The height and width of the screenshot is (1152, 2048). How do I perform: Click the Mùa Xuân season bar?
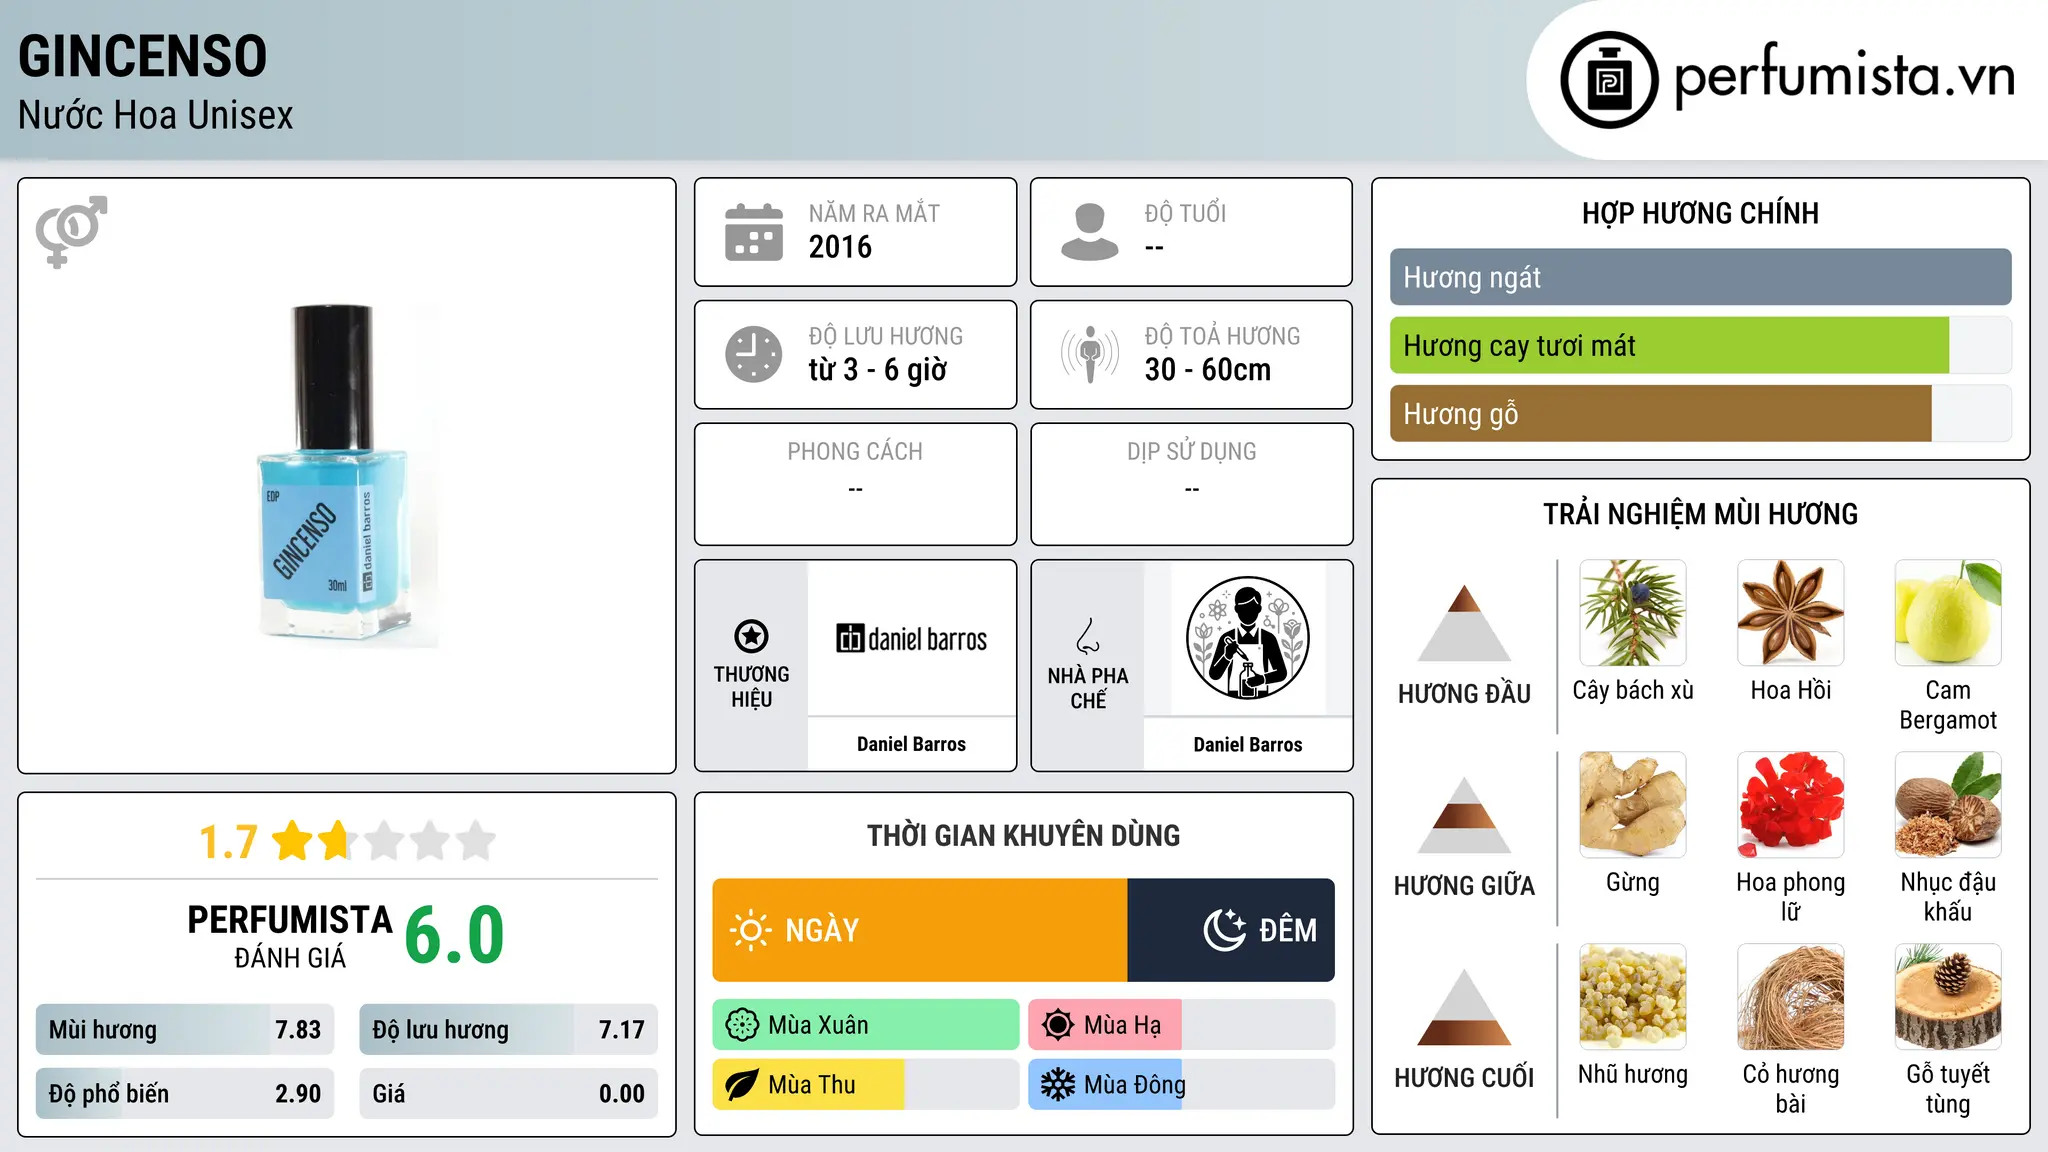click(x=866, y=1025)
